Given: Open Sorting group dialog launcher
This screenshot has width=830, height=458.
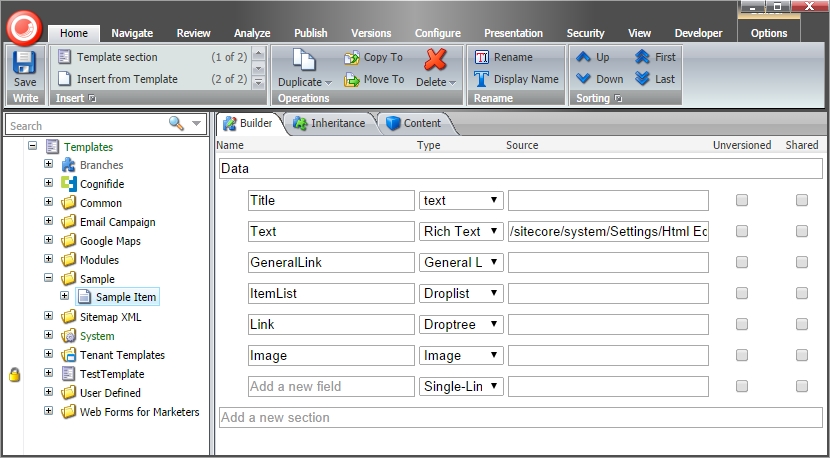Looking at the screenshot, I should pyautogui.click(x=618, y=98).
